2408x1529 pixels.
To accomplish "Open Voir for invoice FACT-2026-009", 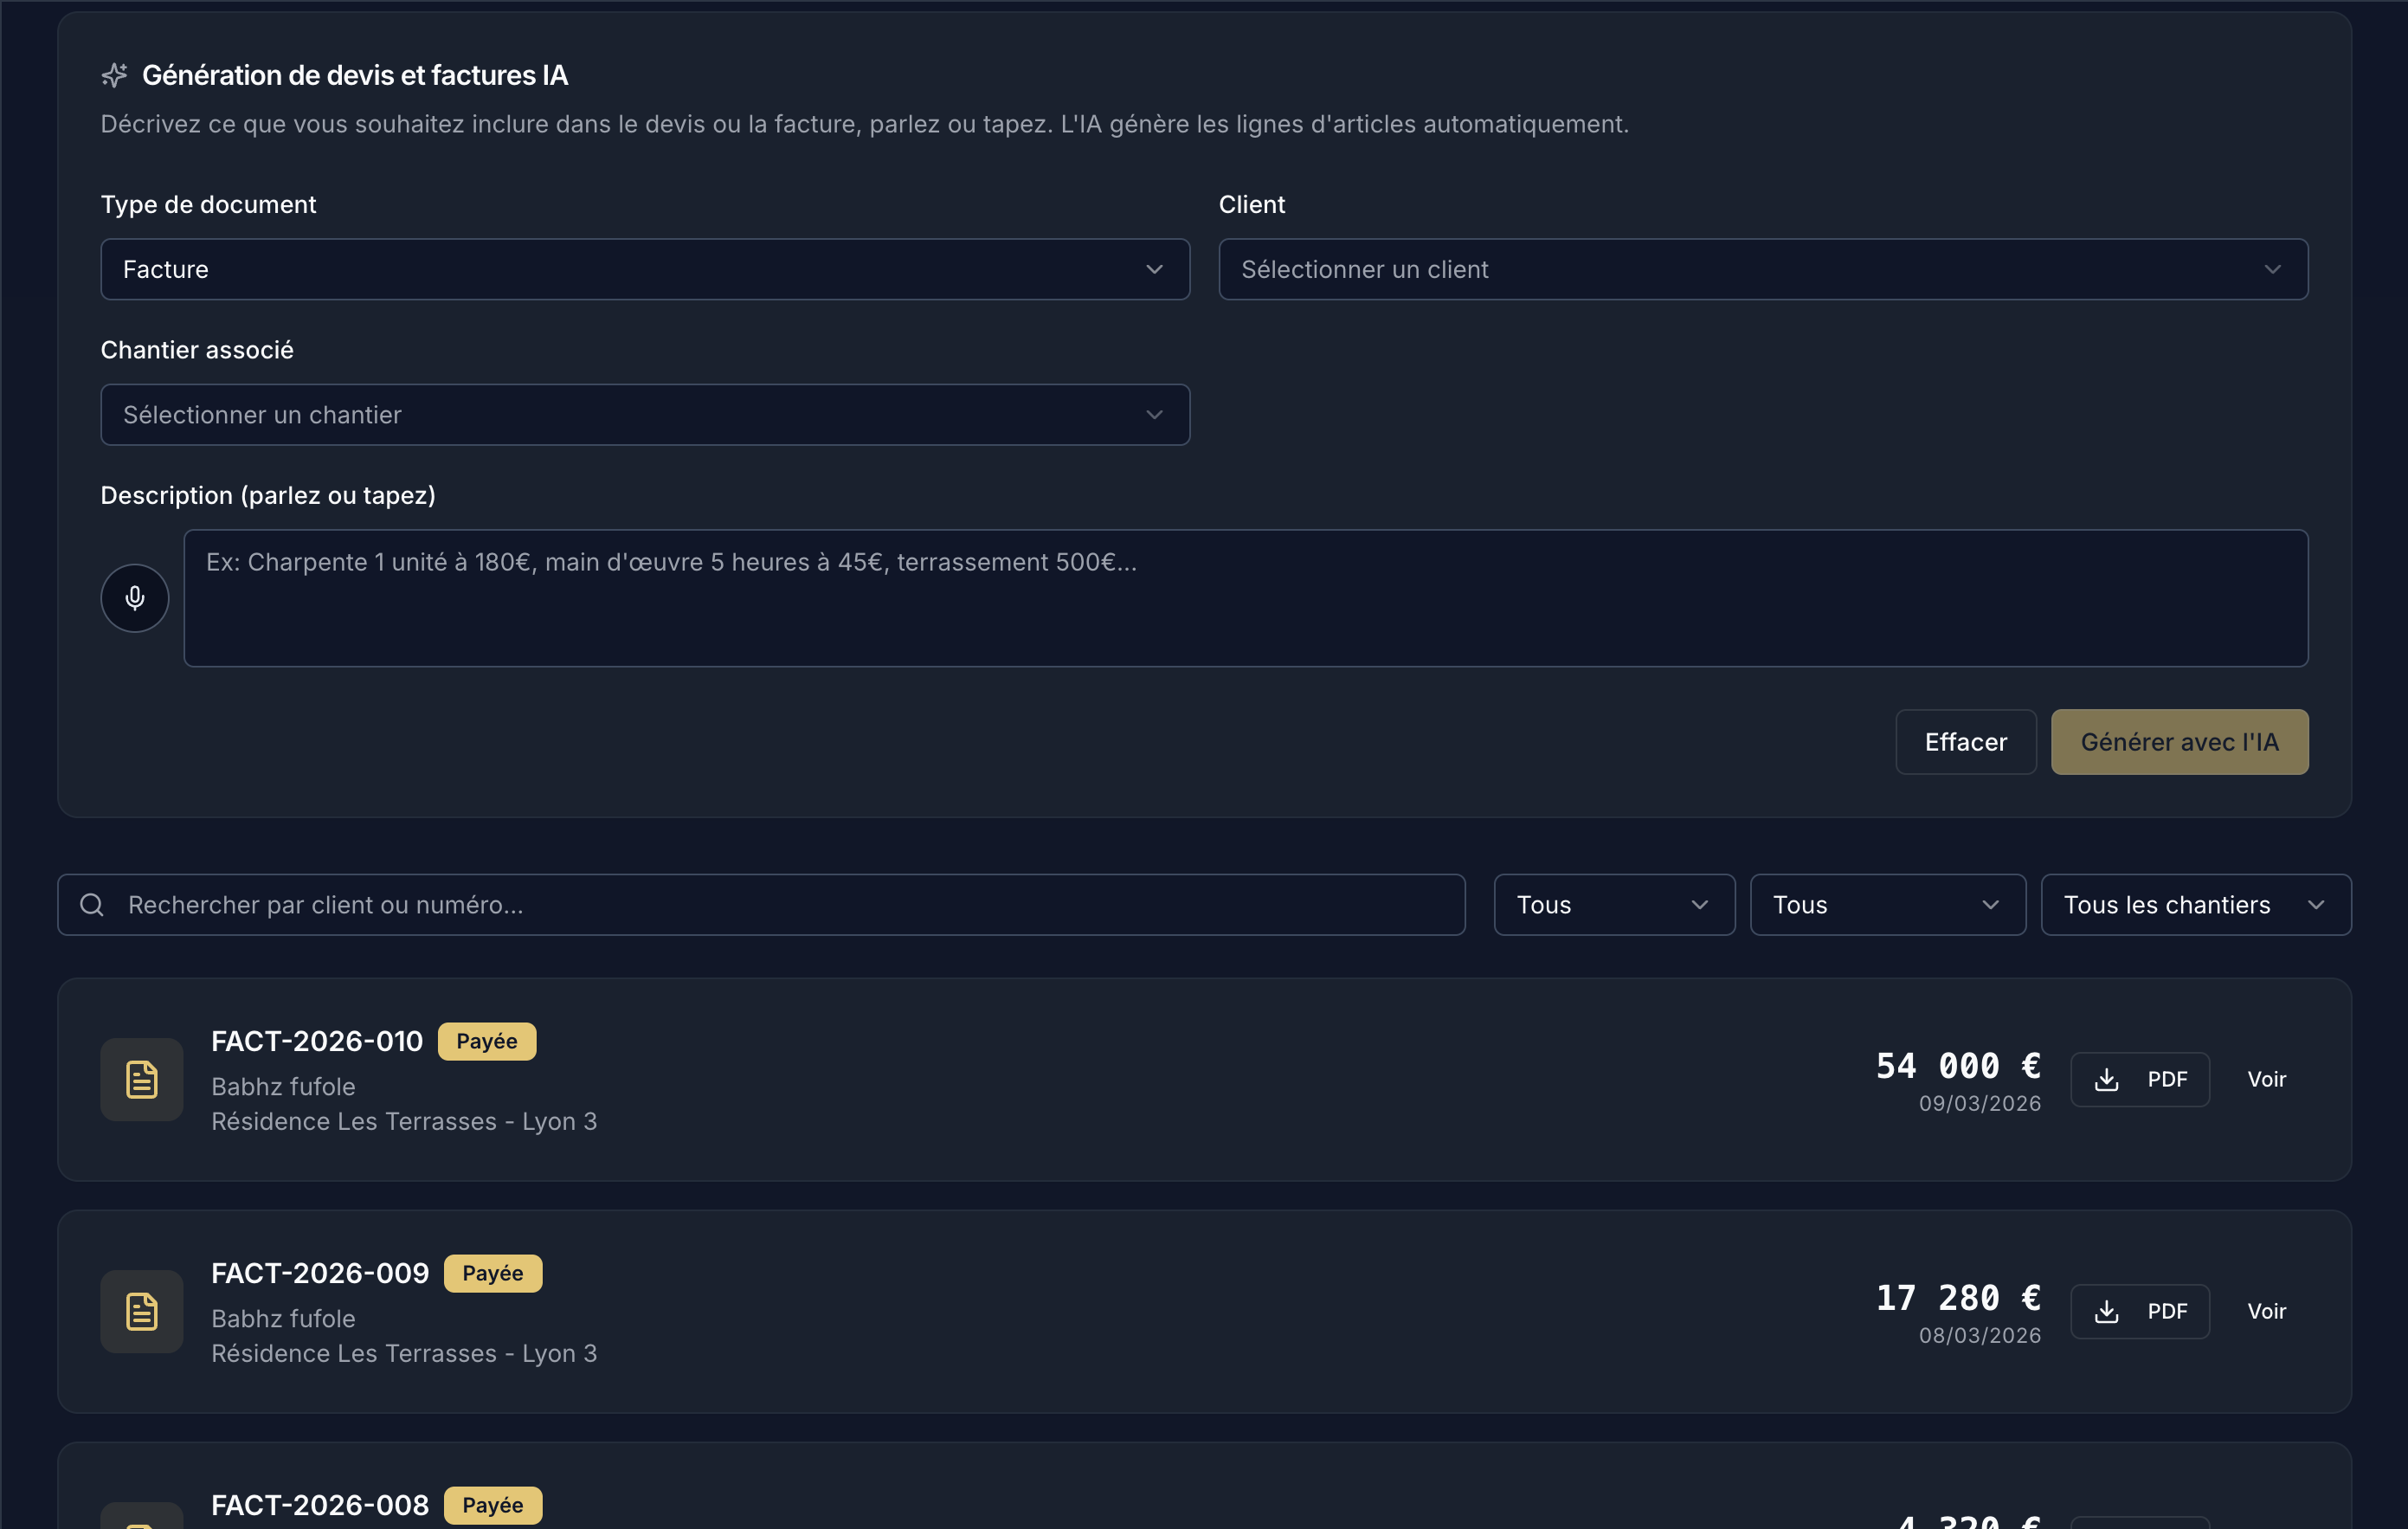I will (x=2266, y=1311).
